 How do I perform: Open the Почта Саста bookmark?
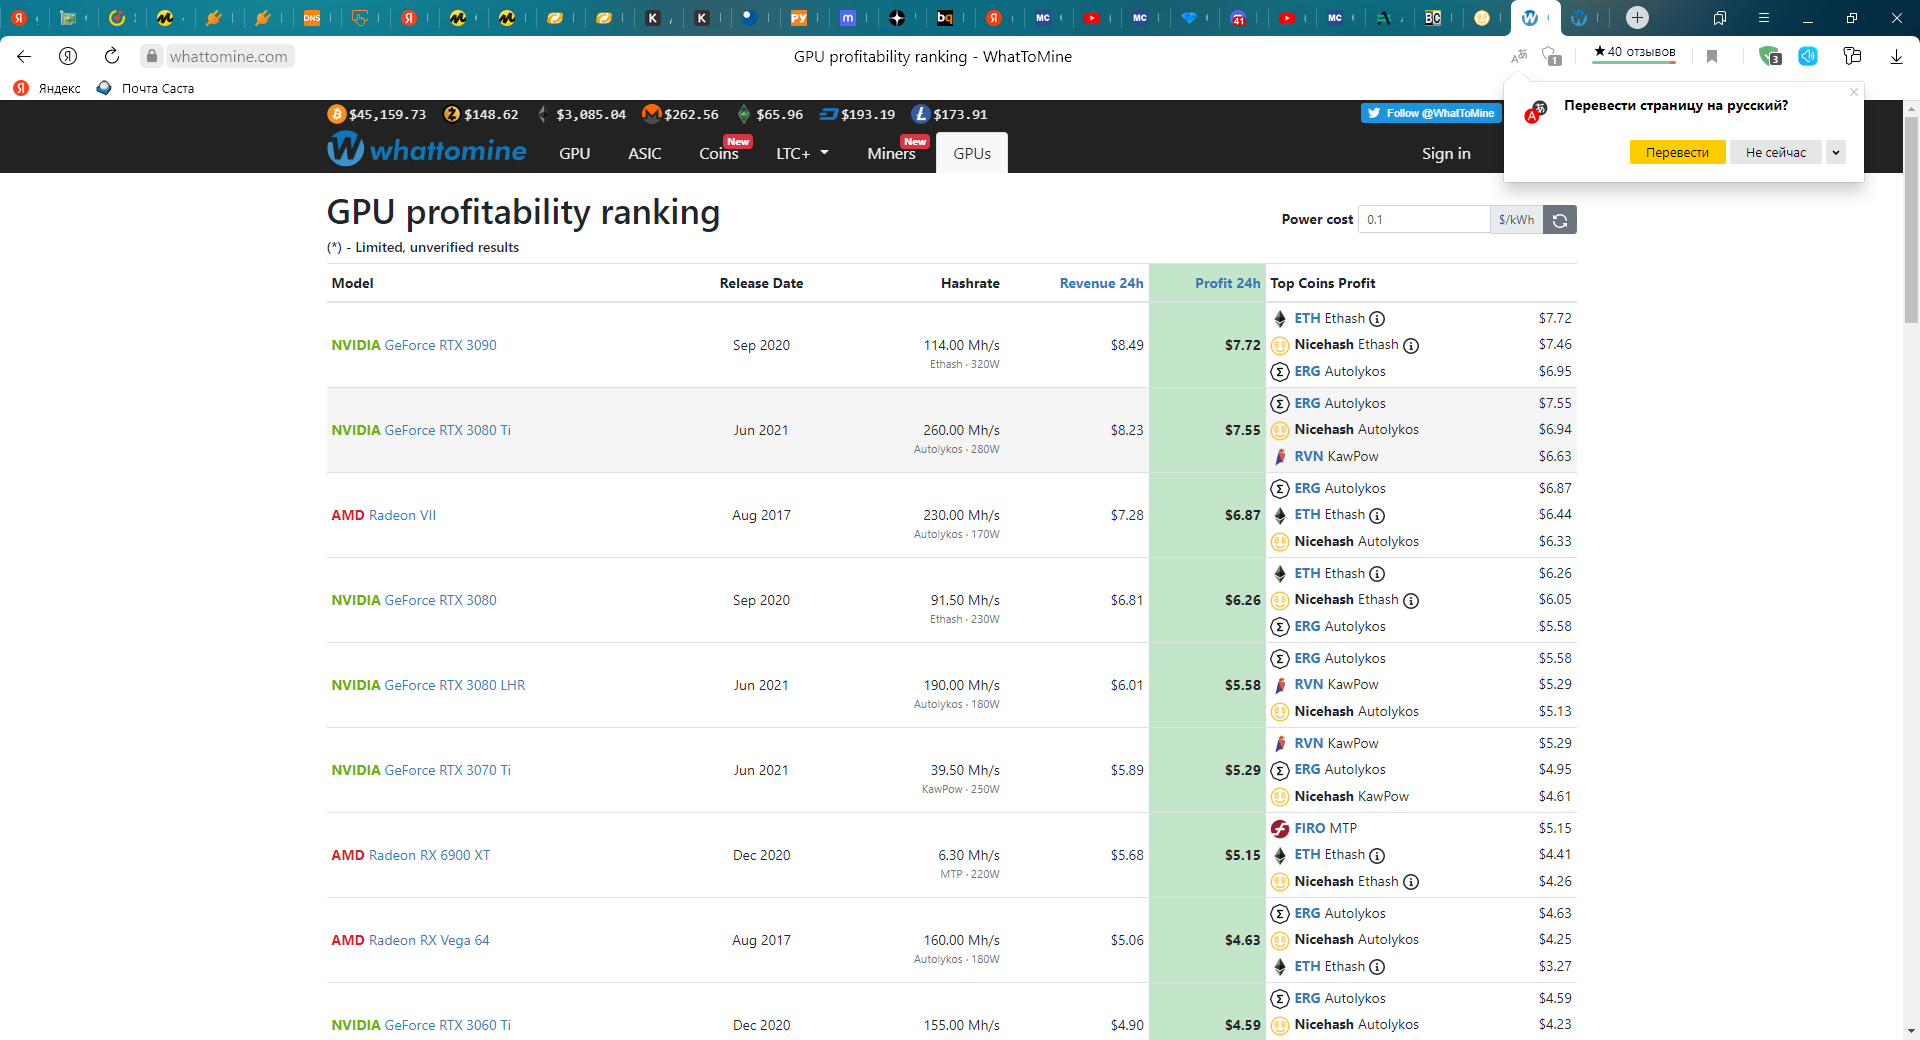pyautogui.click(x=145, y=88)
